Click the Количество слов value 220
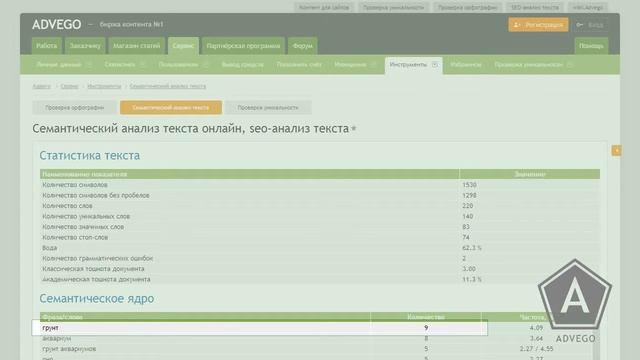Viewport: 640px width, 360px height. click(468, 206)
